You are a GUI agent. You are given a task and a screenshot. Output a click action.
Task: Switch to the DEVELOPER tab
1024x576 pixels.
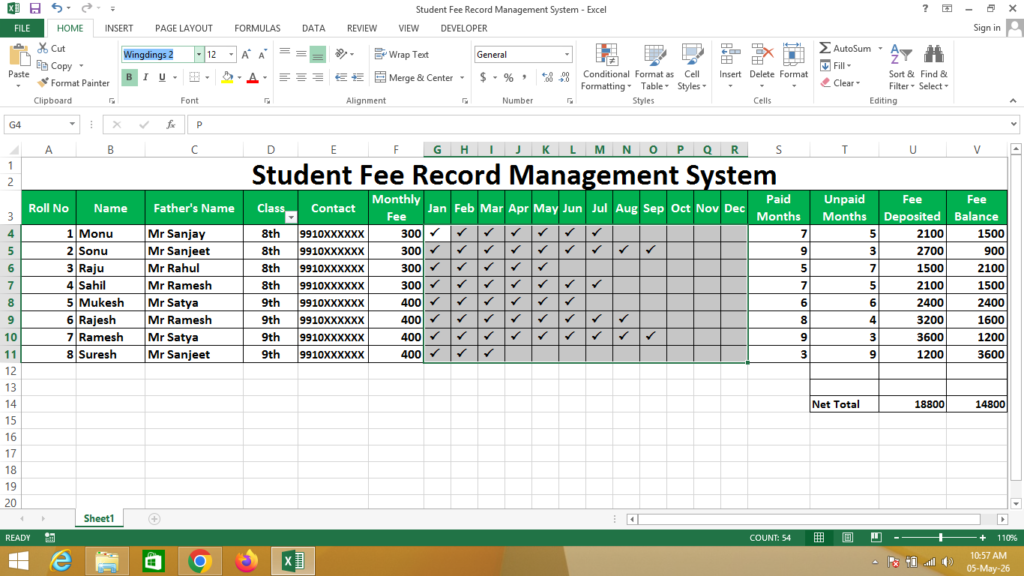tap(464, 28)
